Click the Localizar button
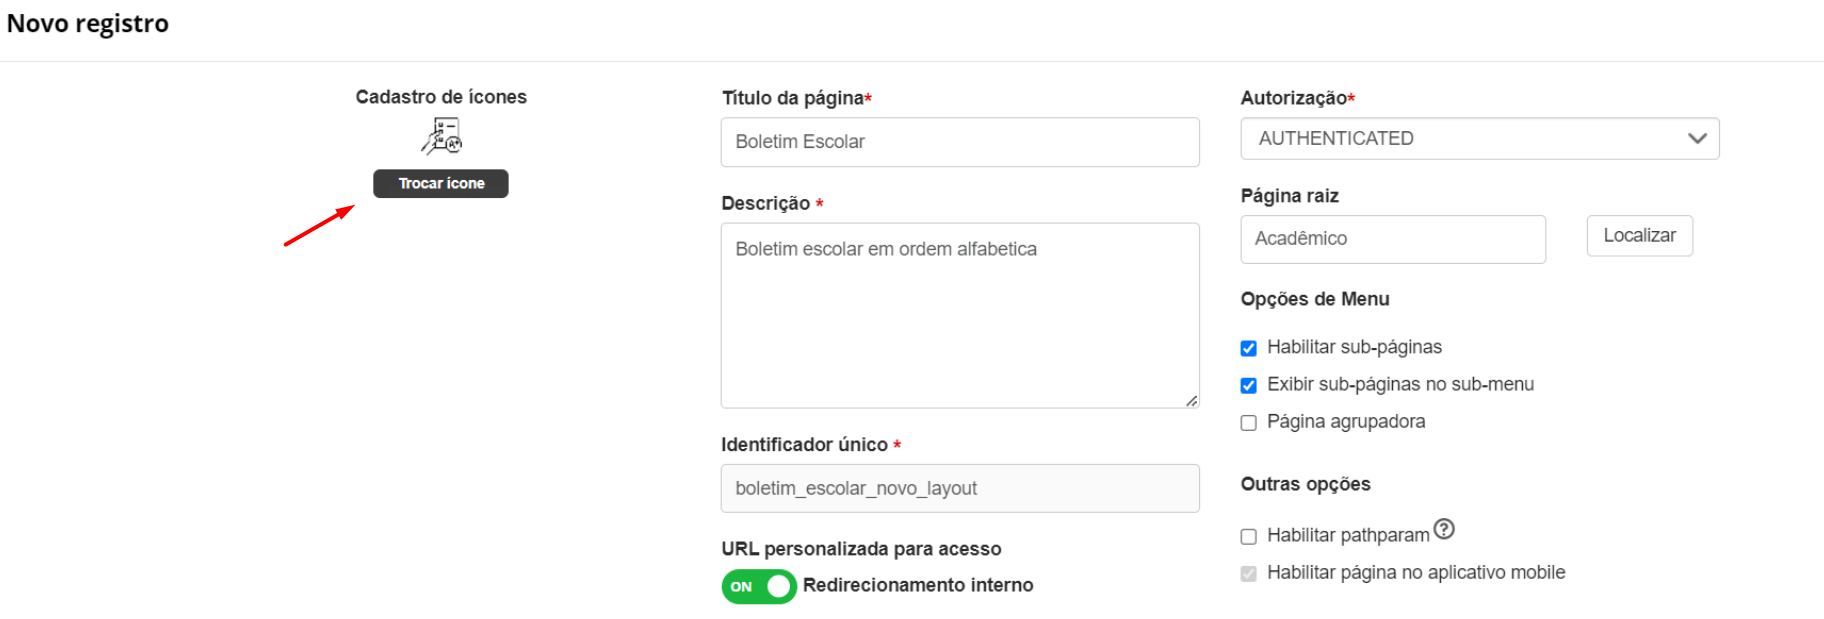 (x=1639, y=236)
